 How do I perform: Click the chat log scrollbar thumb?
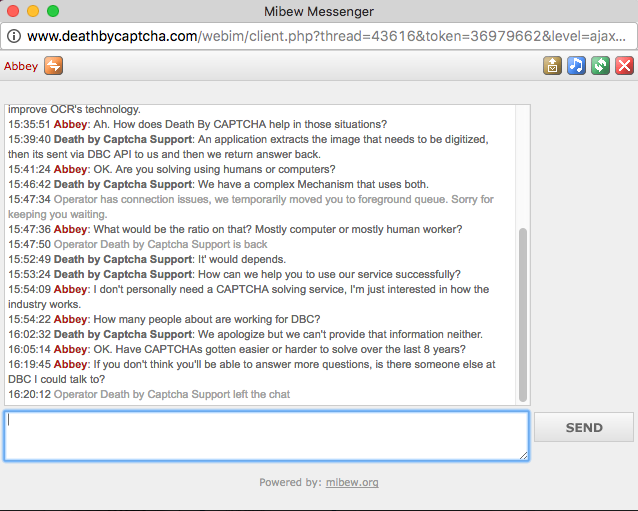[523, 315]
